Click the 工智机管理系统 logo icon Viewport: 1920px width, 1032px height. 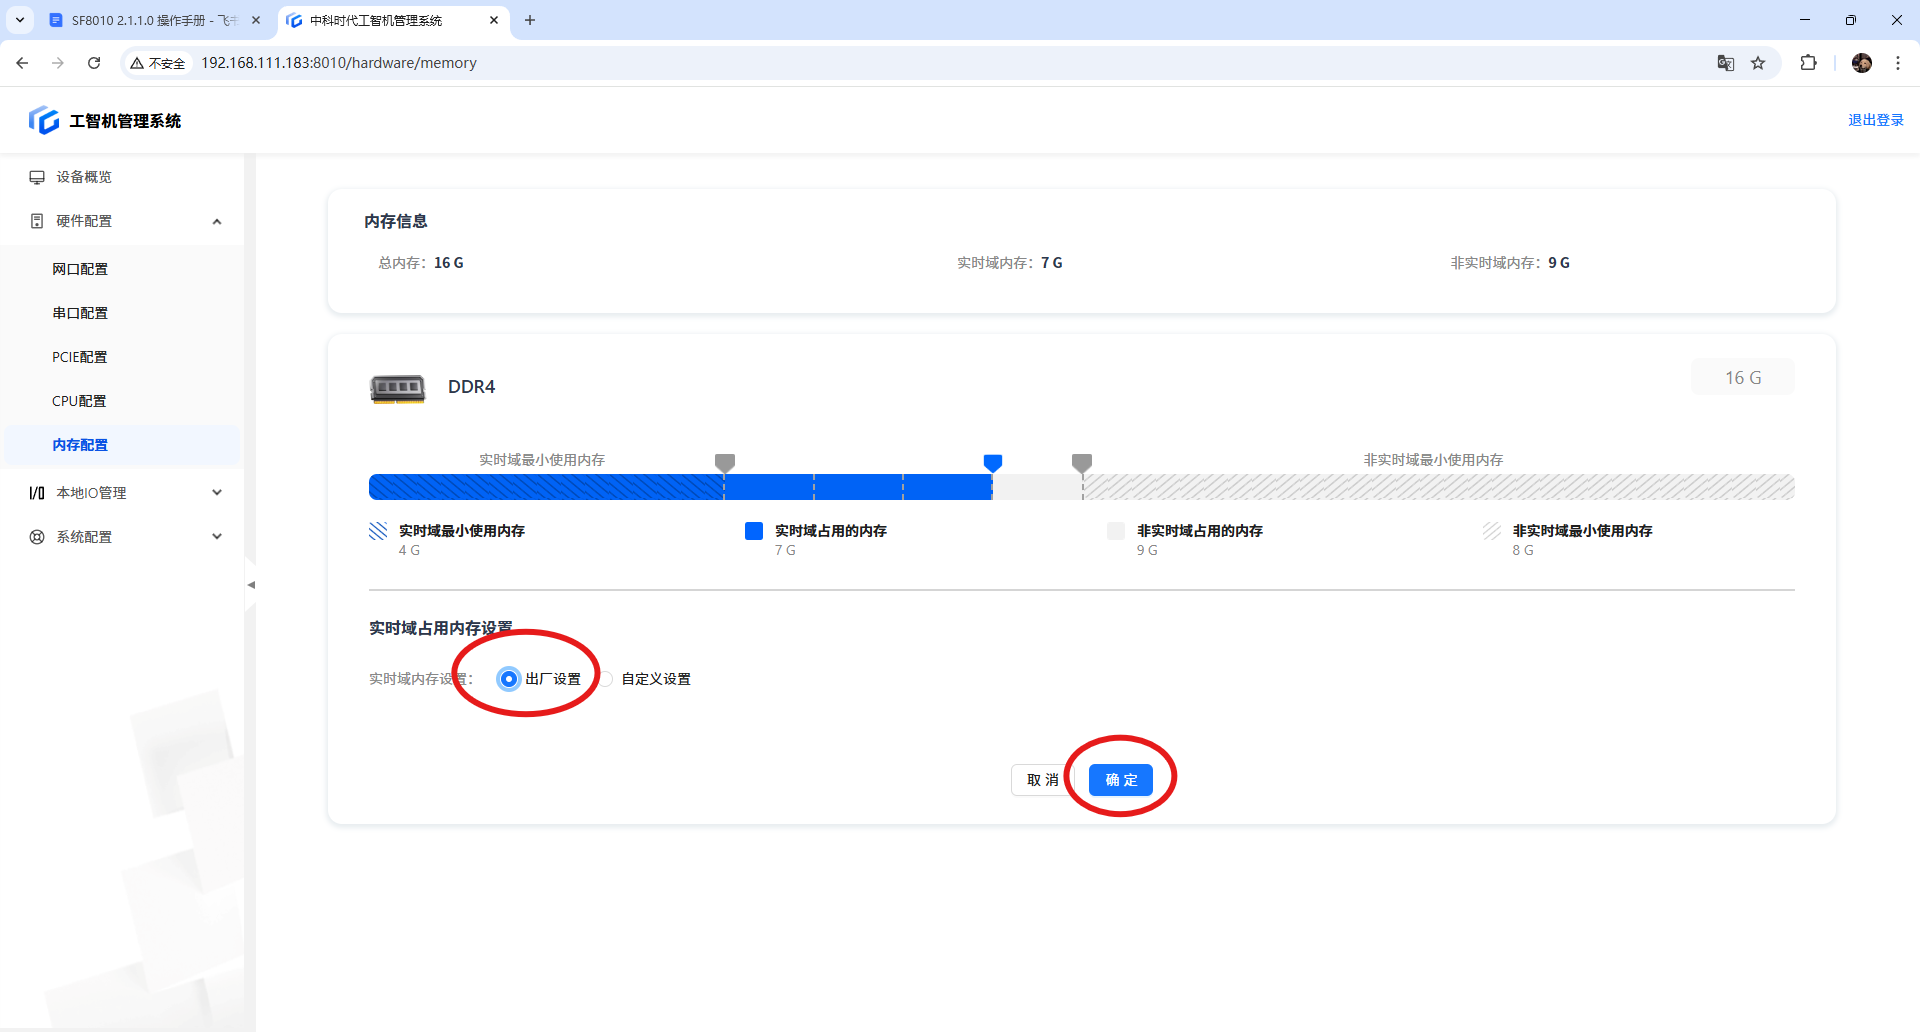coord(44,121)
